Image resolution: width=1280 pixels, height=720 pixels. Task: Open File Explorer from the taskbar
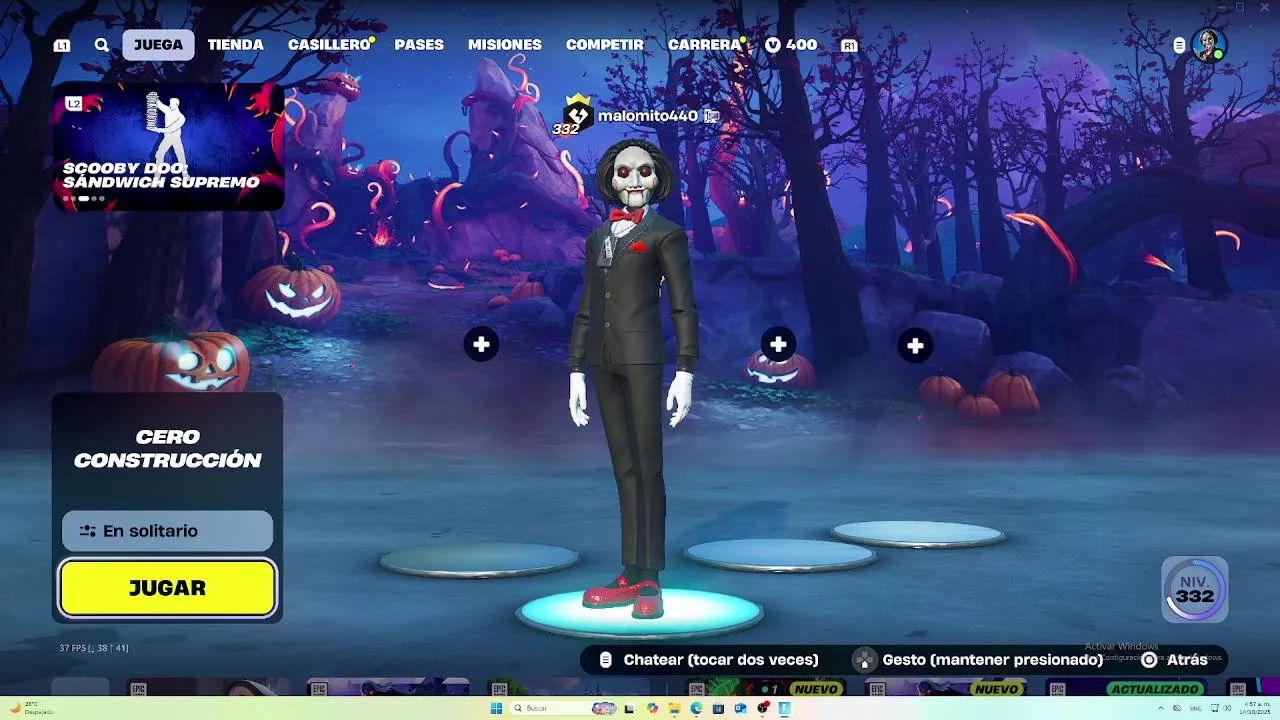[674, 708]
